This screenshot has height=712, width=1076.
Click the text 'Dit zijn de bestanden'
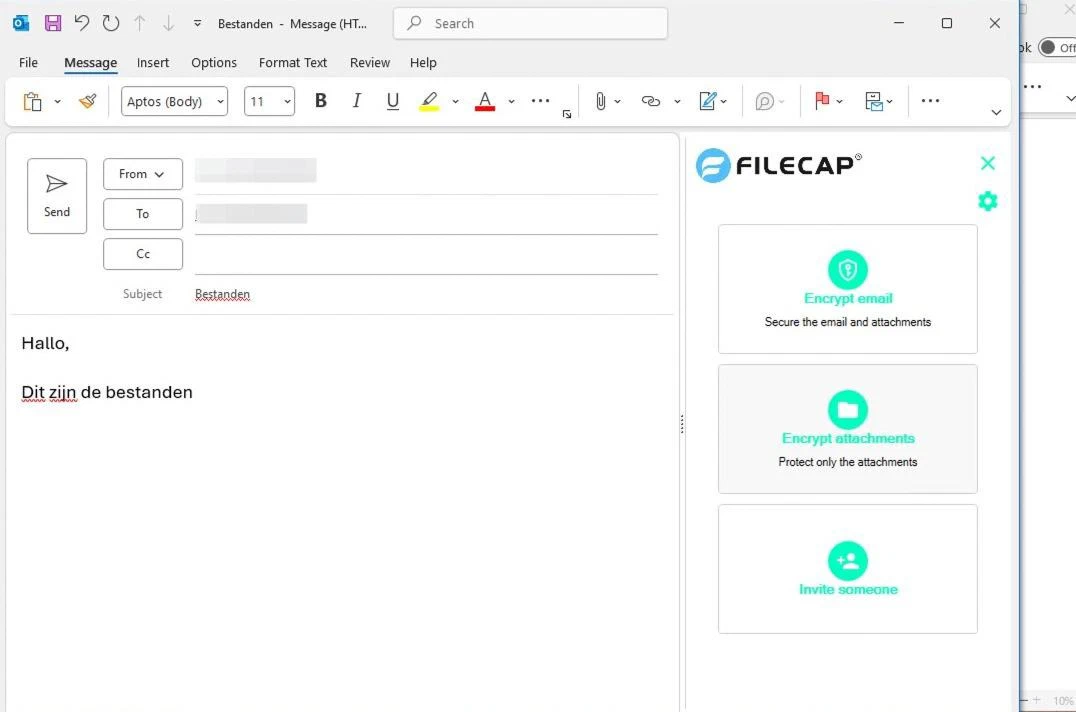click(x=107, y=392)
